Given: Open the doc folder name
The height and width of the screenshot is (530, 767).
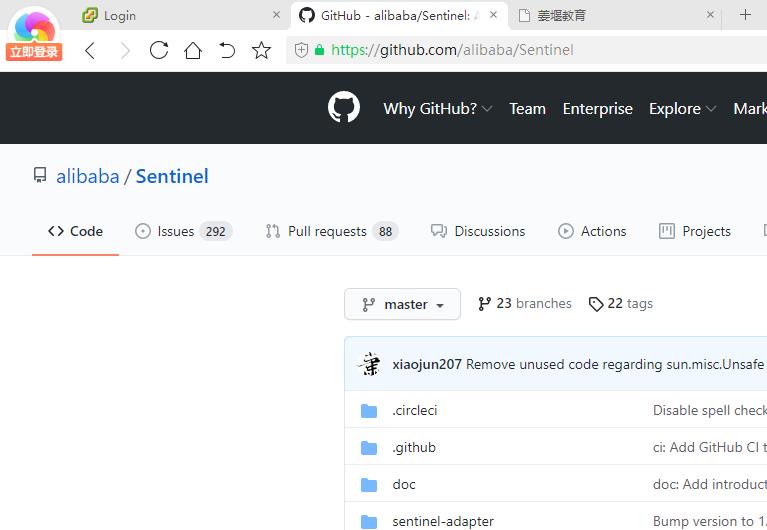Looking at the screenshot, I should [x=404, y=484].
